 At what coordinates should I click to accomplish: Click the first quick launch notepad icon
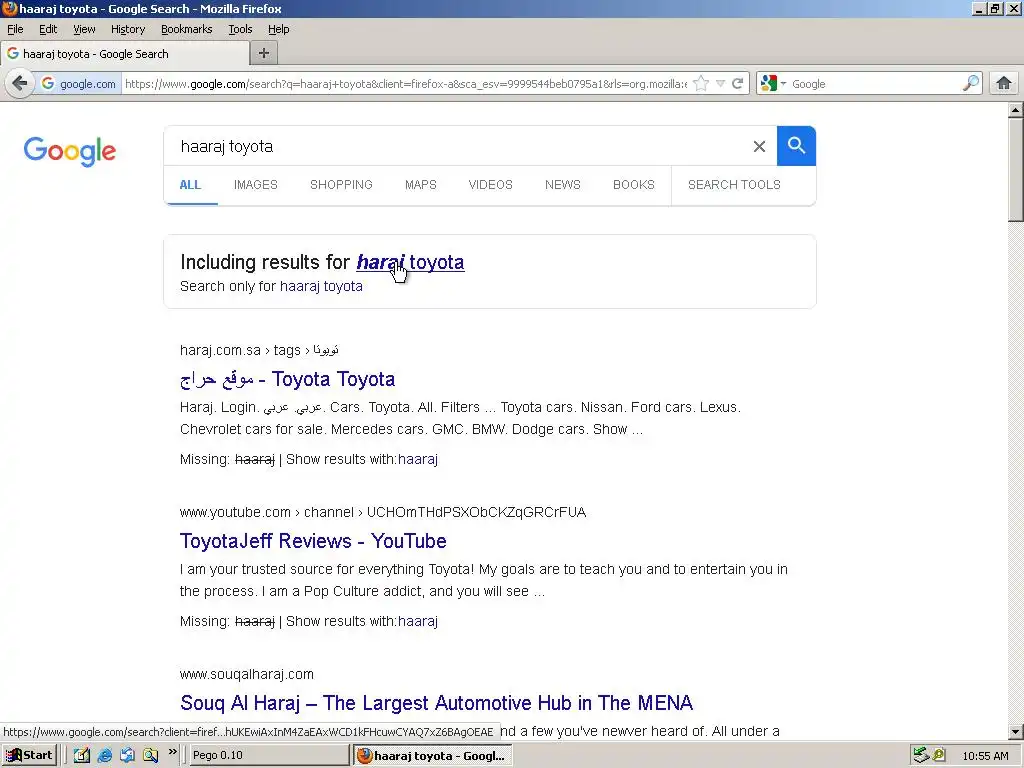point(82,756)
